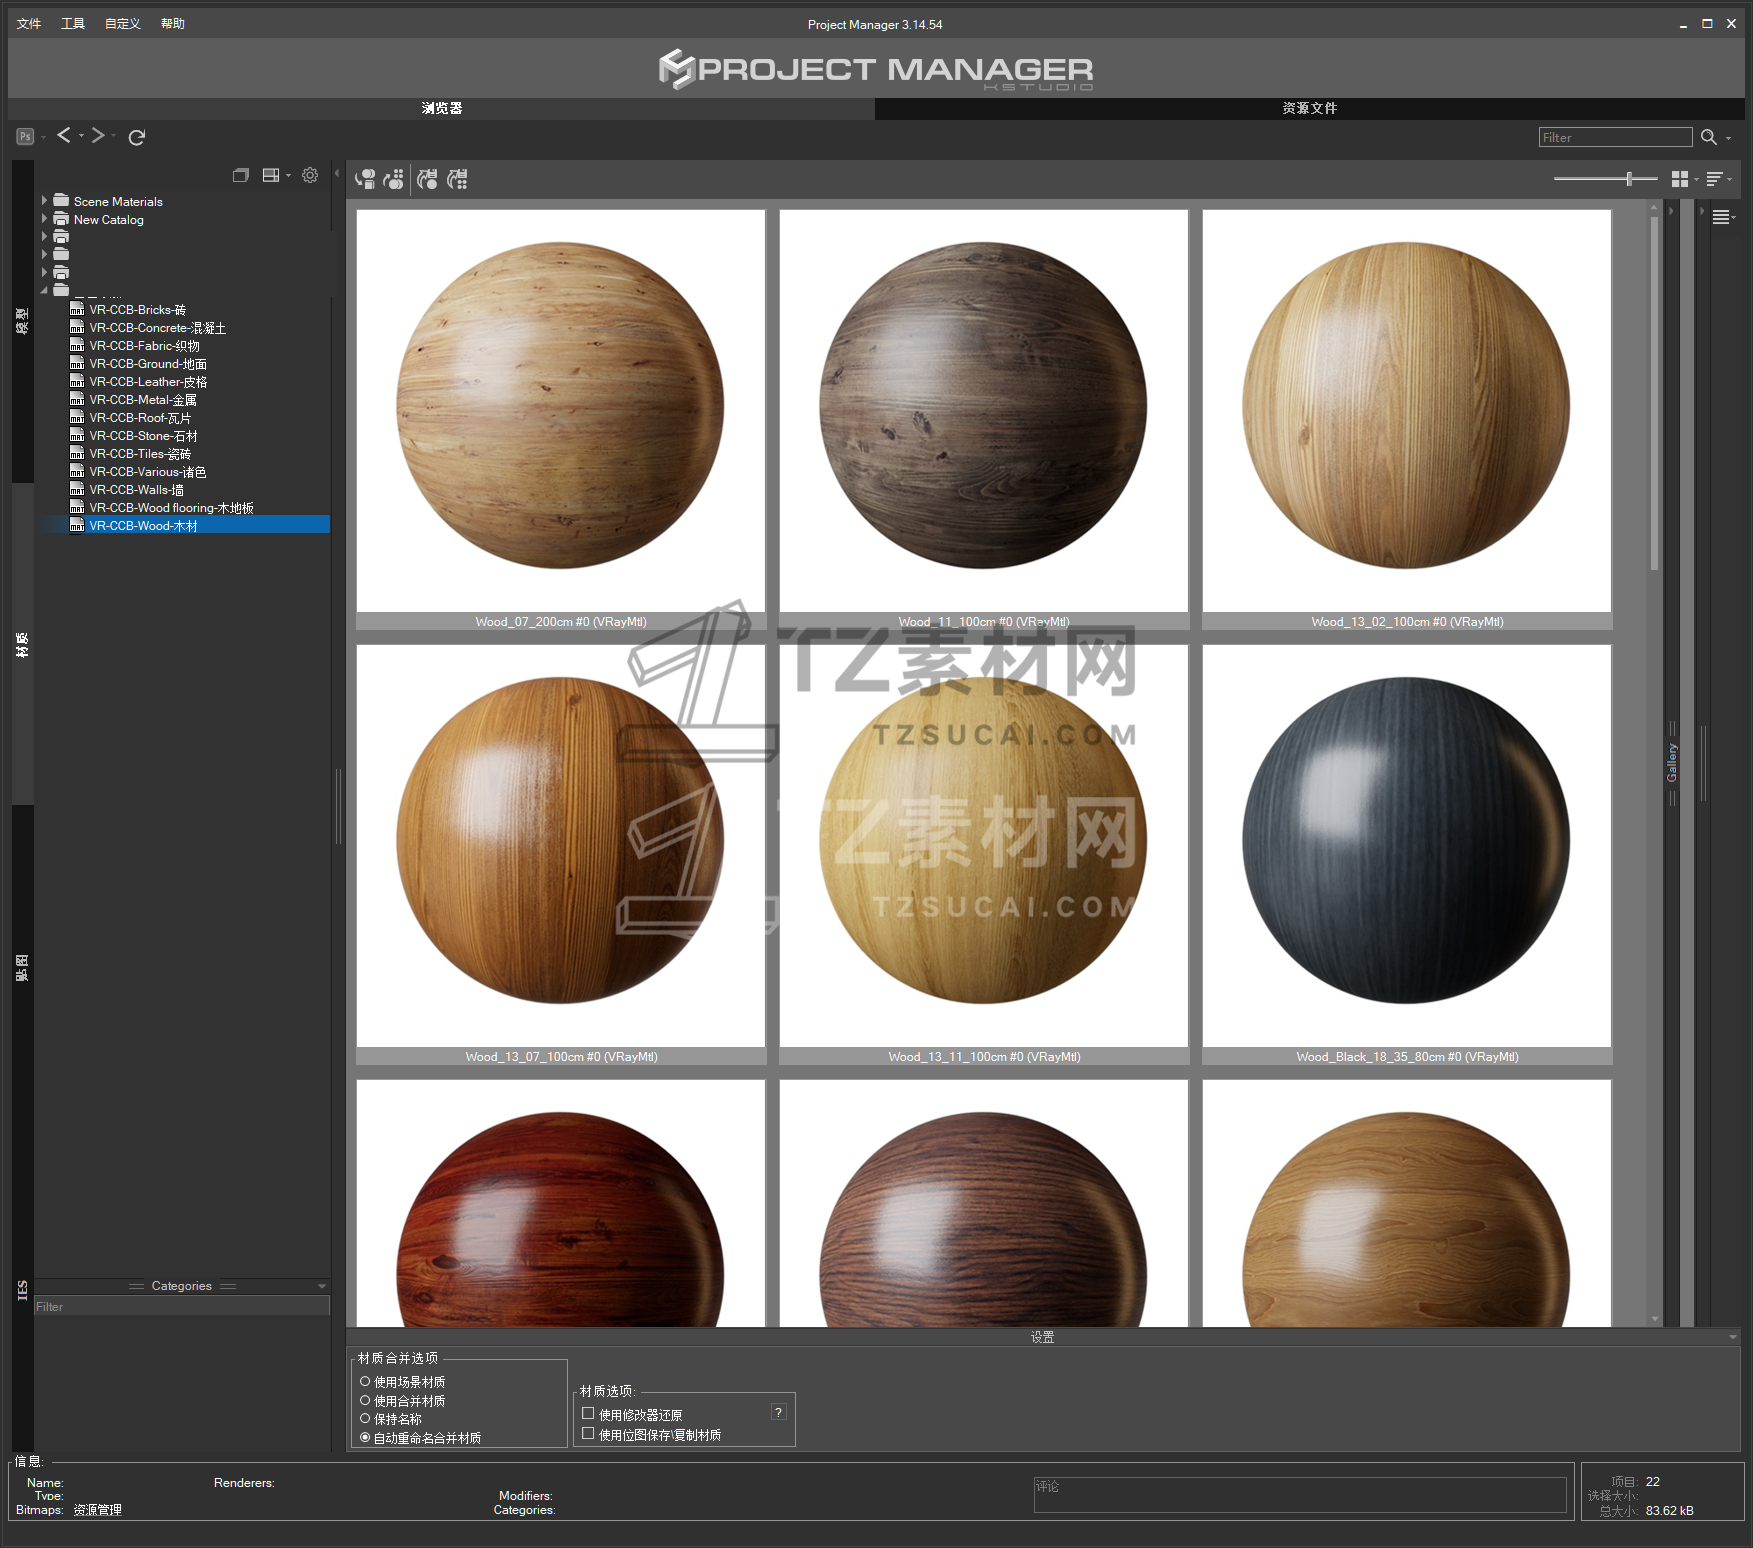Collapse the 设置 panel with its arrow

pyautogui.click(x=1733, y=1337)
